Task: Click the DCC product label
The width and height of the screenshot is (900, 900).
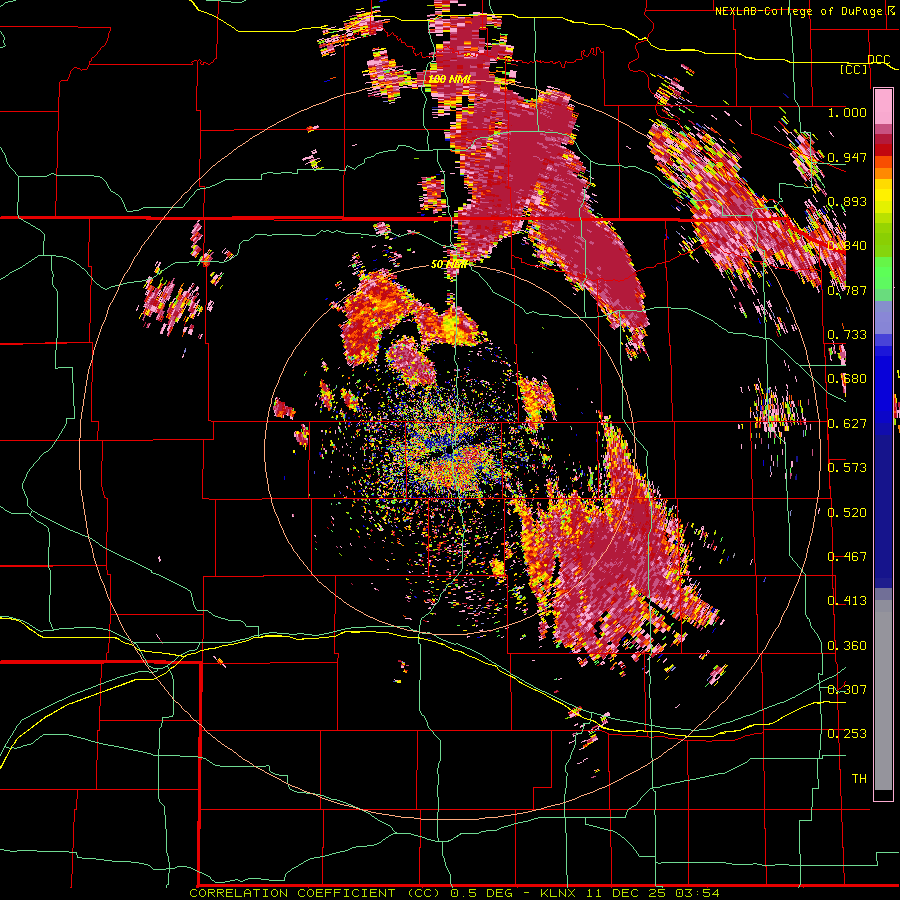Action: tap(879, 60)
